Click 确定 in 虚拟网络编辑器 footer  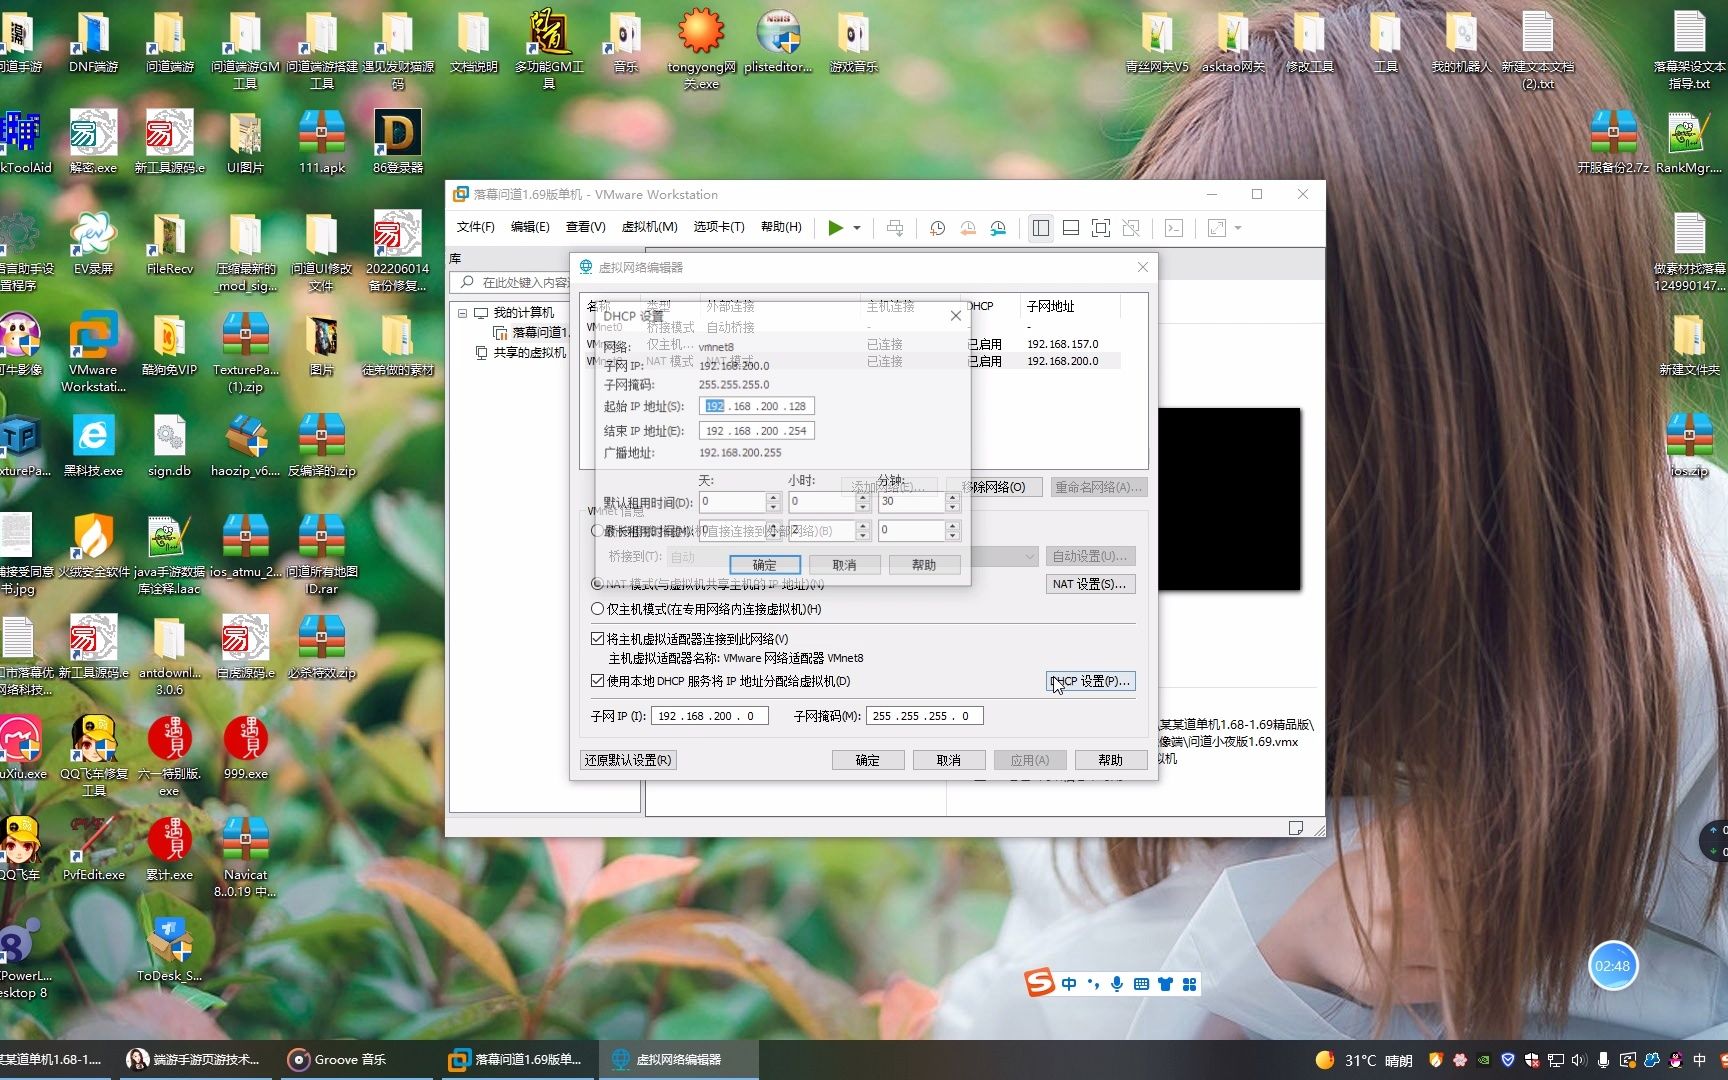[x=868, y=760]
